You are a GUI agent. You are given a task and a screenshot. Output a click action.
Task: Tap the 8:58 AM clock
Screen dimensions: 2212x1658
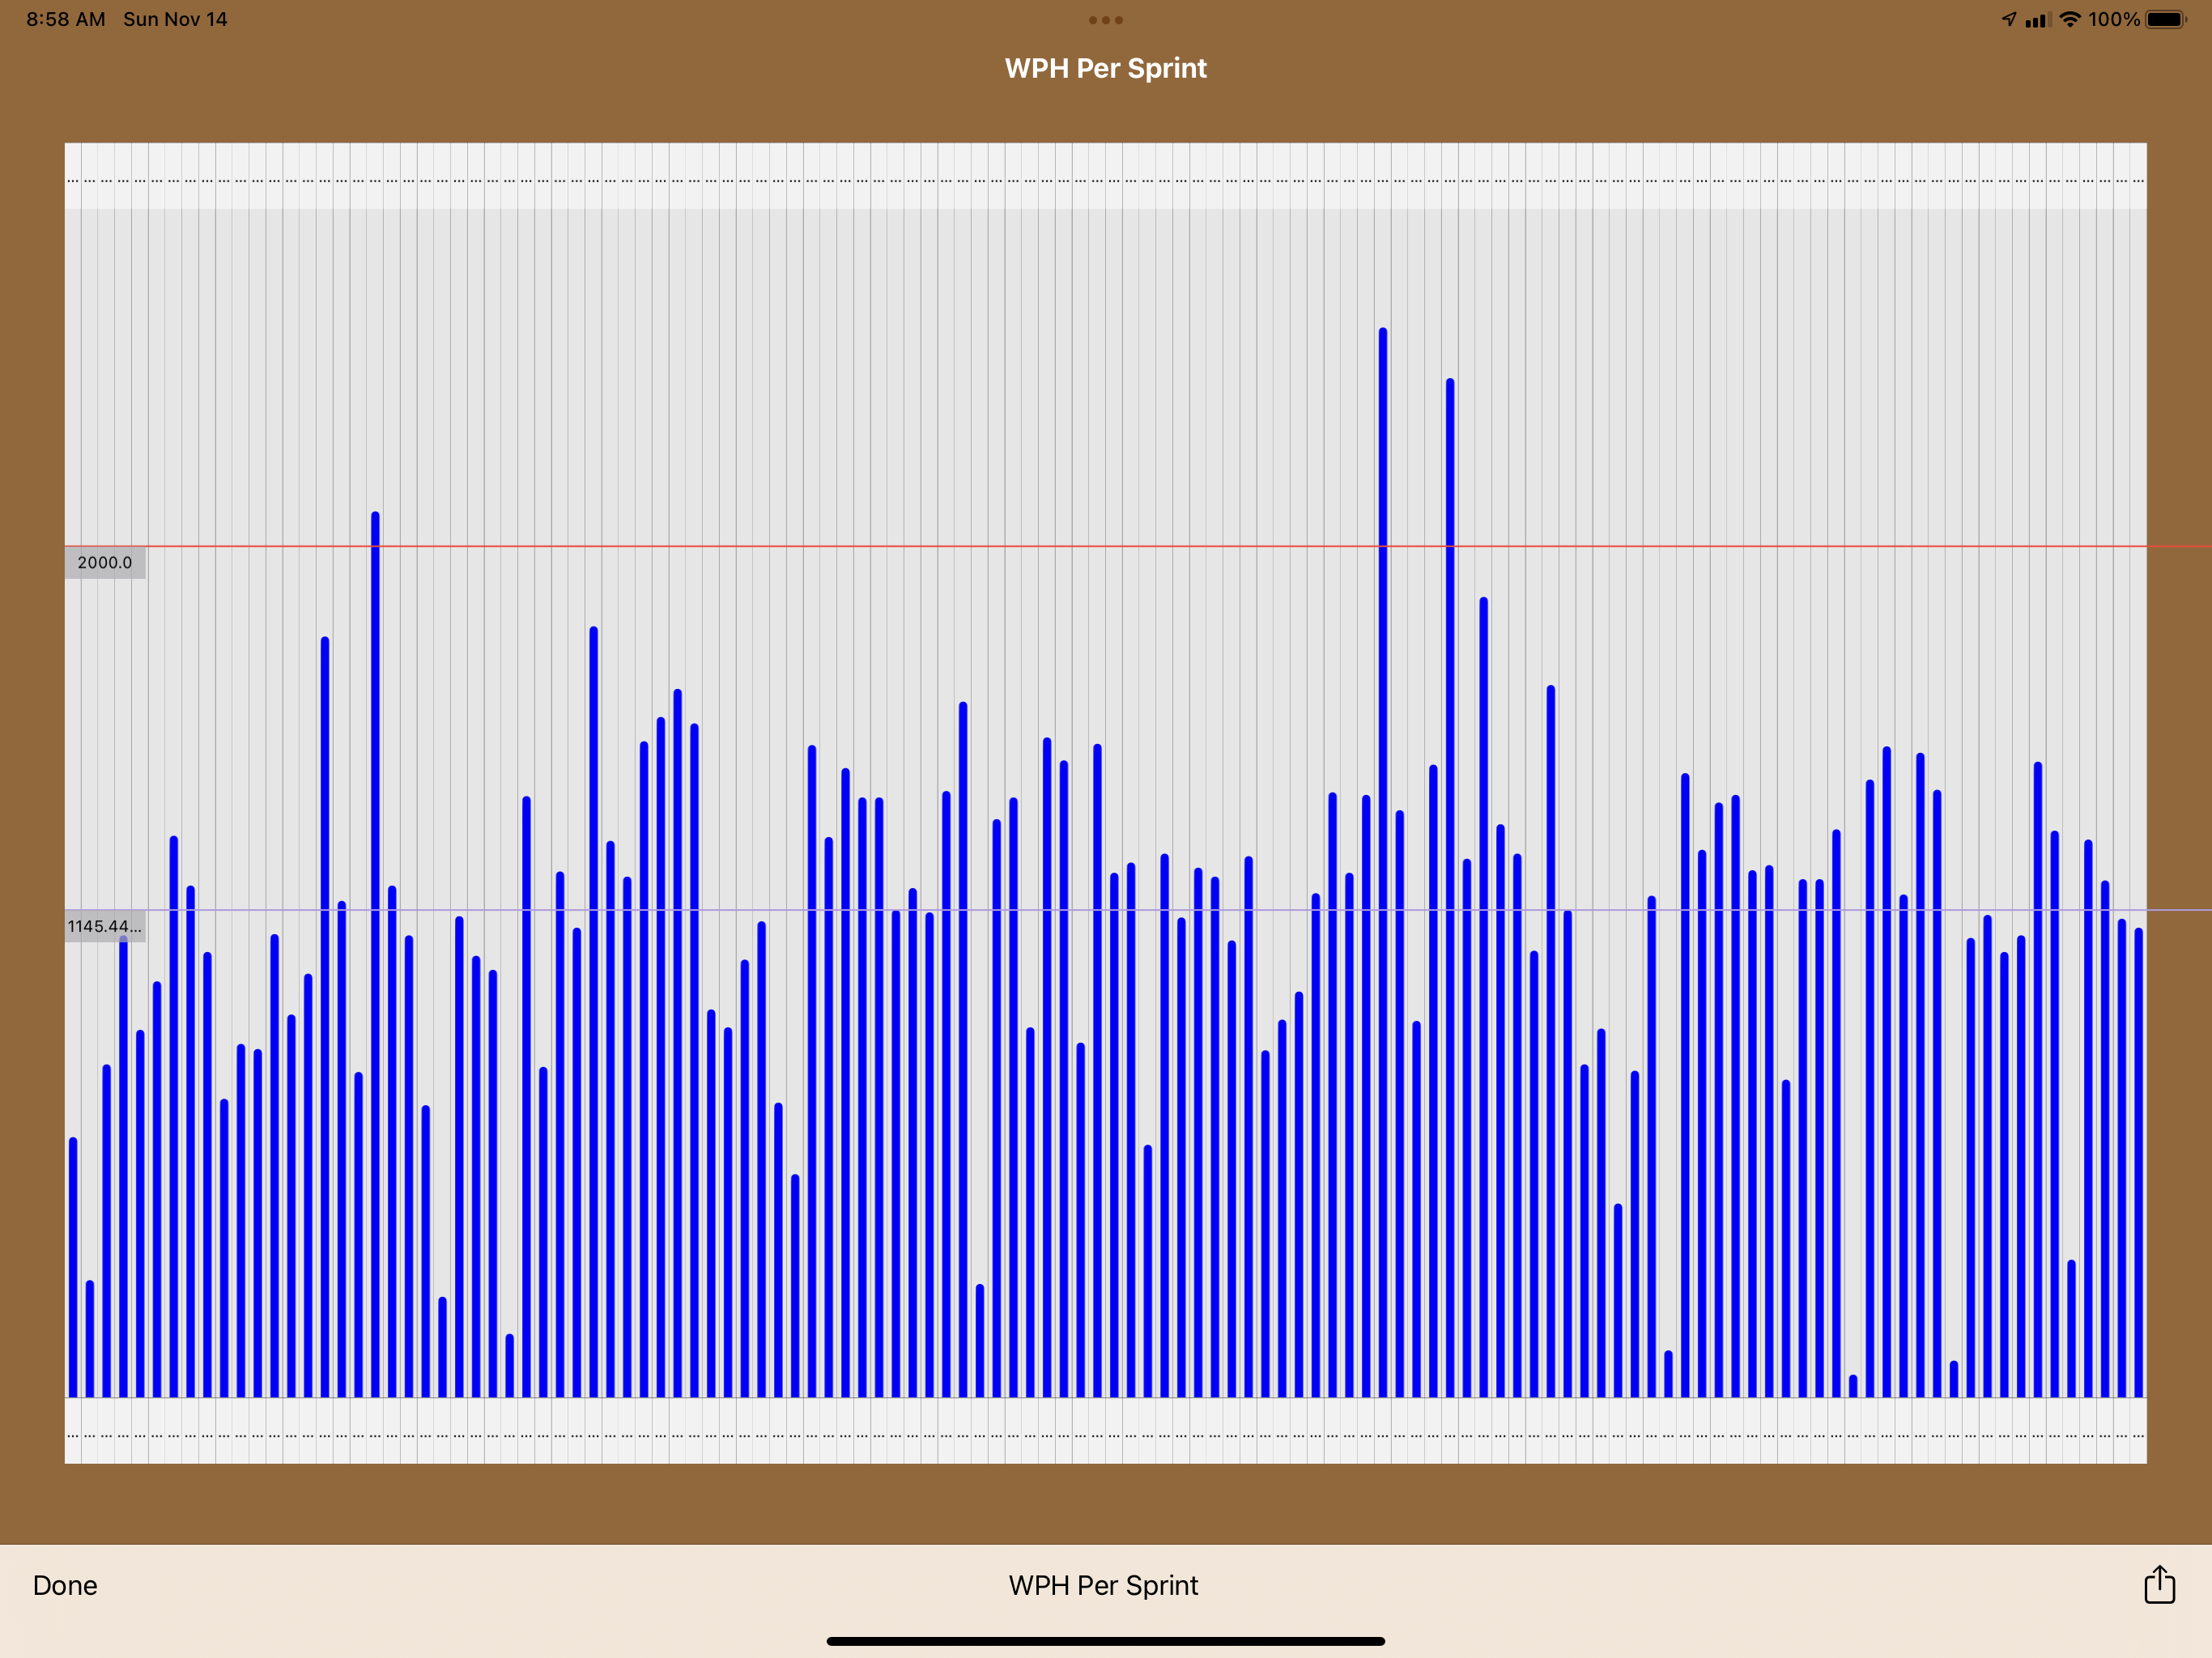click(65, 19)
